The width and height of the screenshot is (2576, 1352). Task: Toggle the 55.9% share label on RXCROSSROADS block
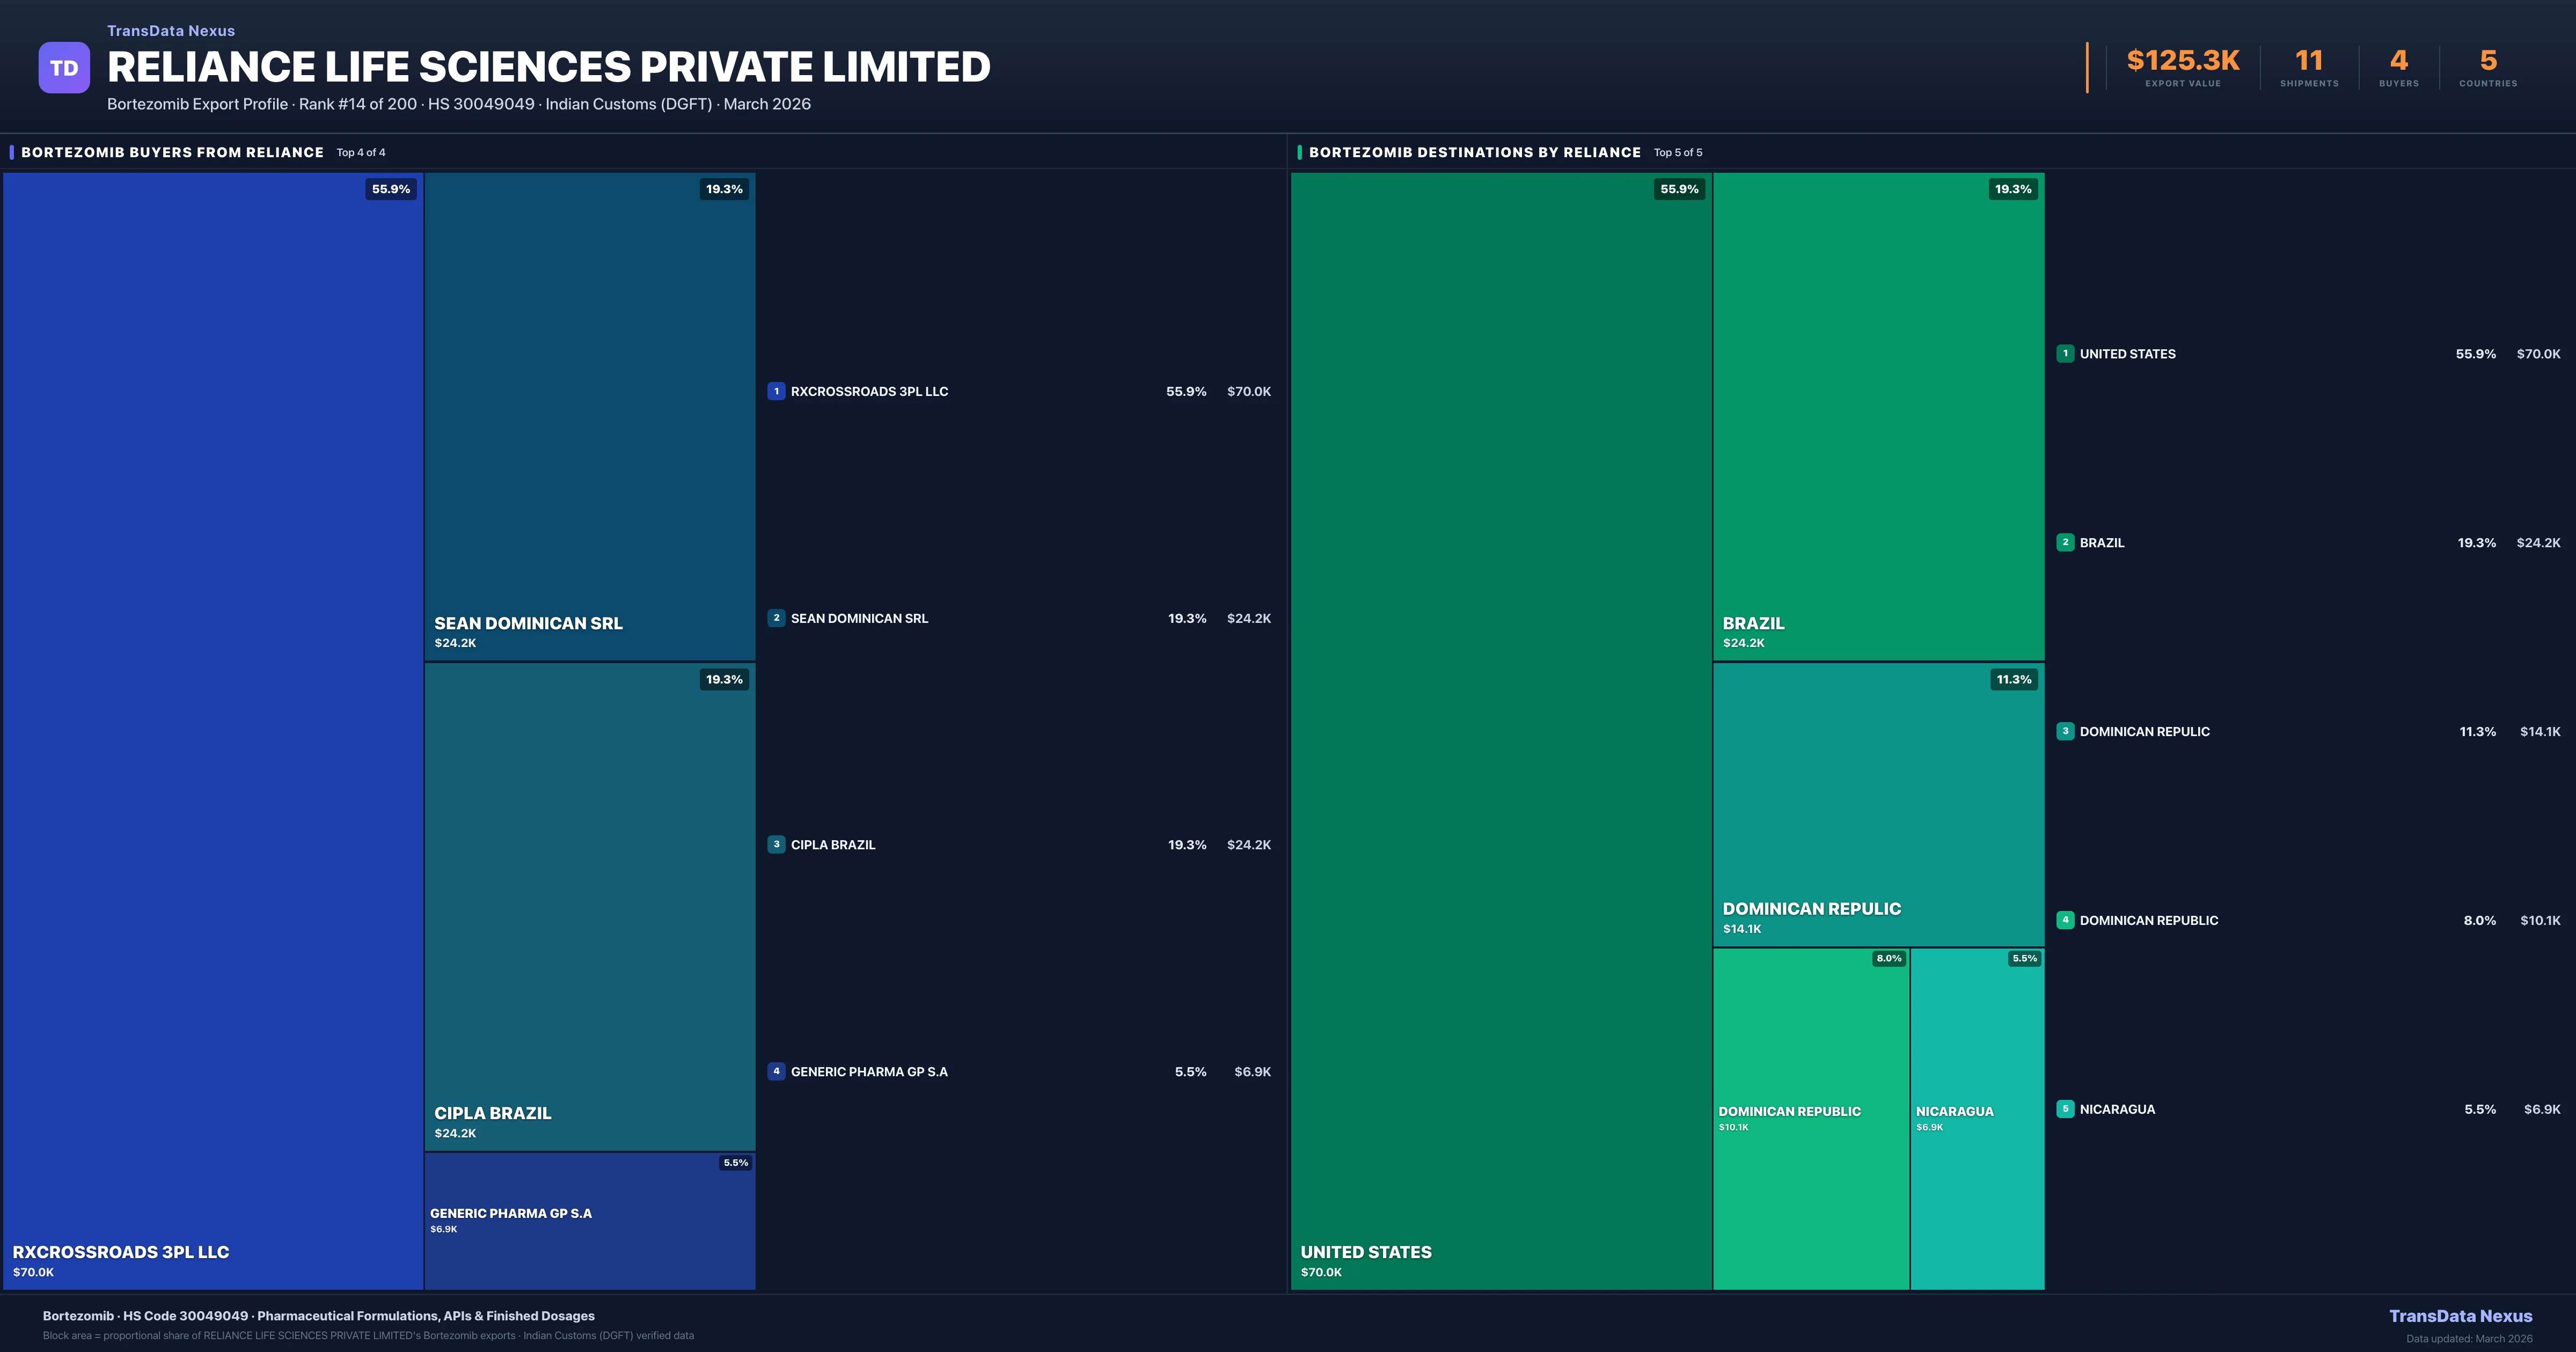point(390,189)
